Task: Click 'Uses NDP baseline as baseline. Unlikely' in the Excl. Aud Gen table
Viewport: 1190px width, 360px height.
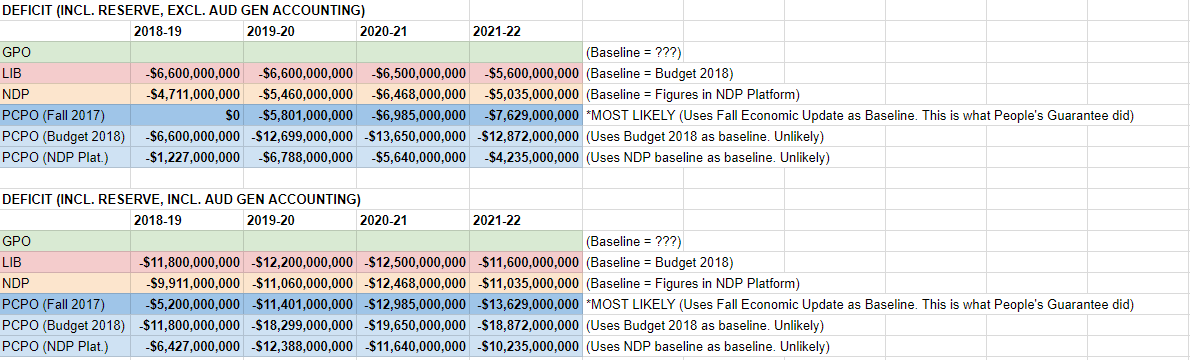Action: (x=707, y=158)
